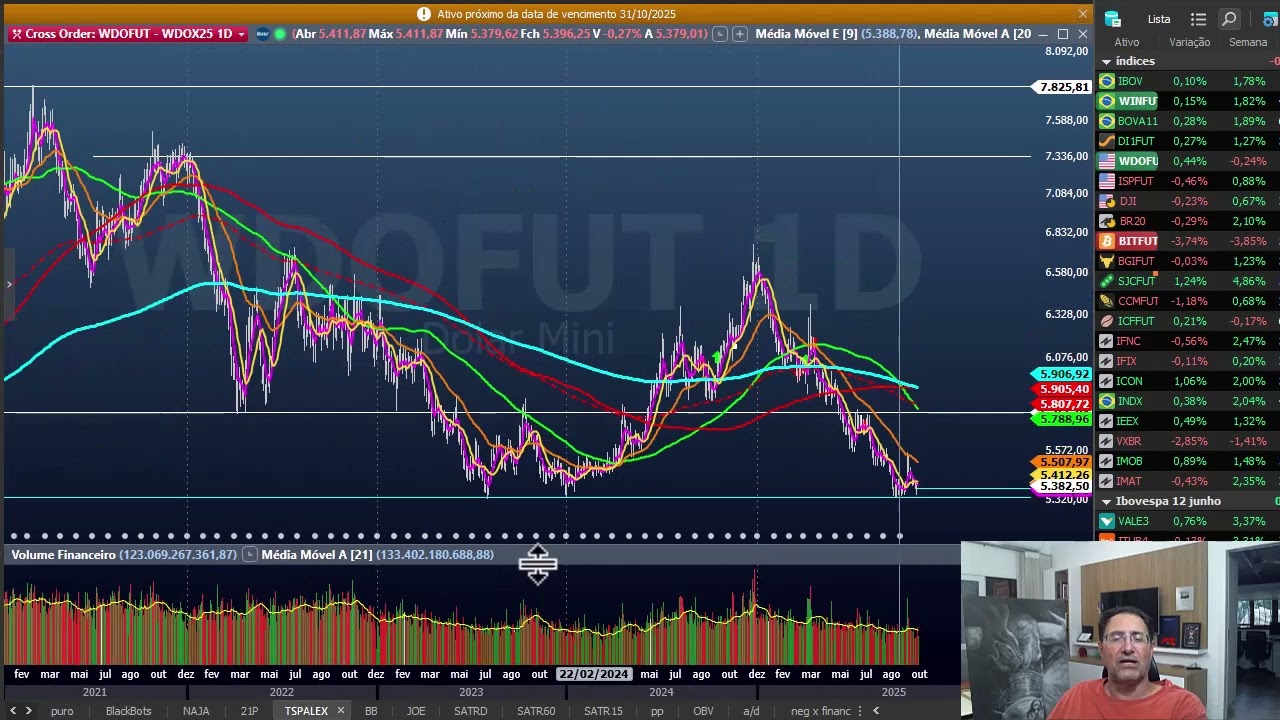1280x720 pixels.
Task: Navigate tabs right with arrow
Action: pos(28,711)
